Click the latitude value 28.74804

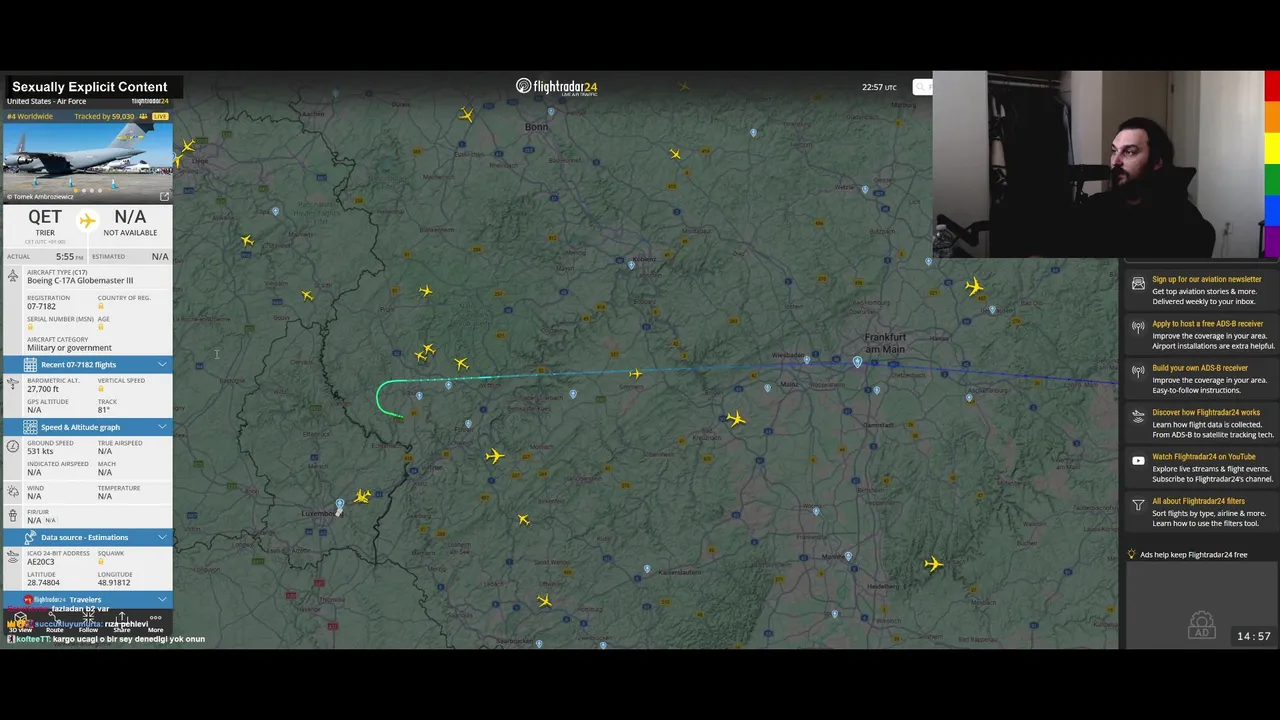tap(43, 582)
